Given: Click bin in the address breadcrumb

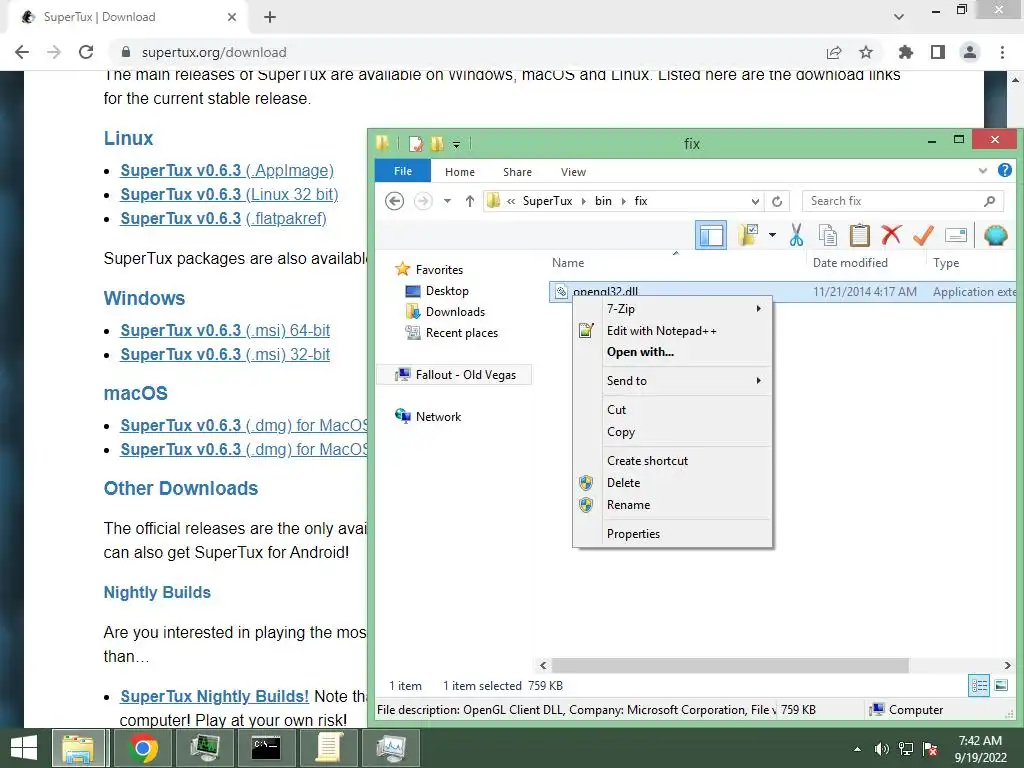Looking at the screenshot, I should point(603,201).
